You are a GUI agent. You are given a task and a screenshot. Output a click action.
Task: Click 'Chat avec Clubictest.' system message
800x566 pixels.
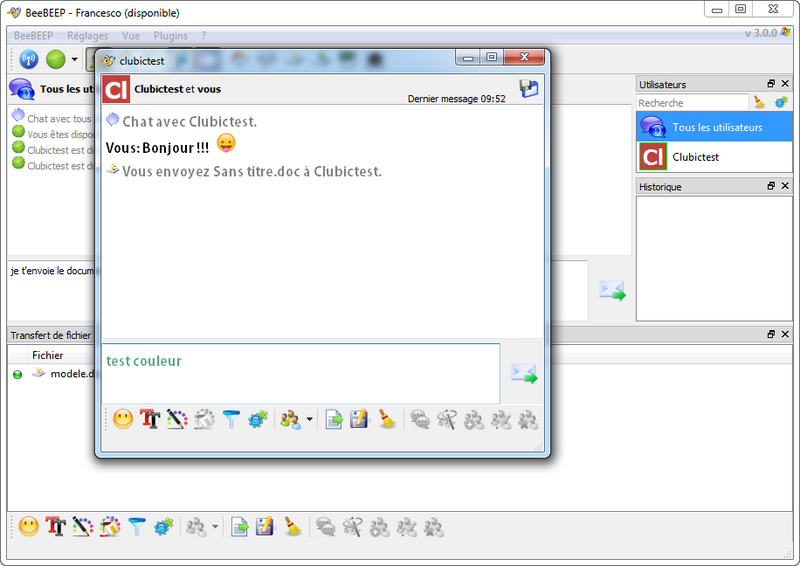tap(189, 121)
